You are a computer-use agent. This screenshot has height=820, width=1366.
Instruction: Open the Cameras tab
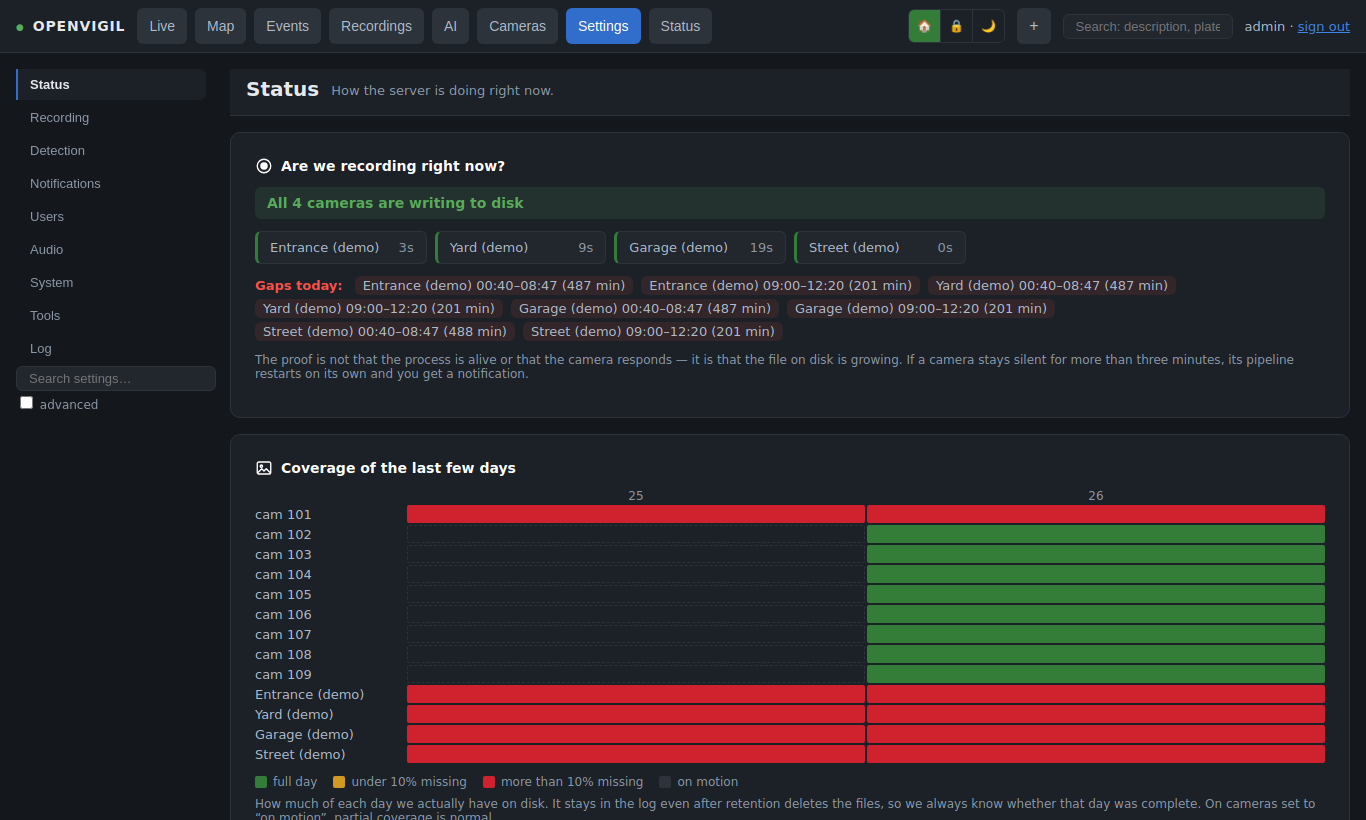pos(517,26)
